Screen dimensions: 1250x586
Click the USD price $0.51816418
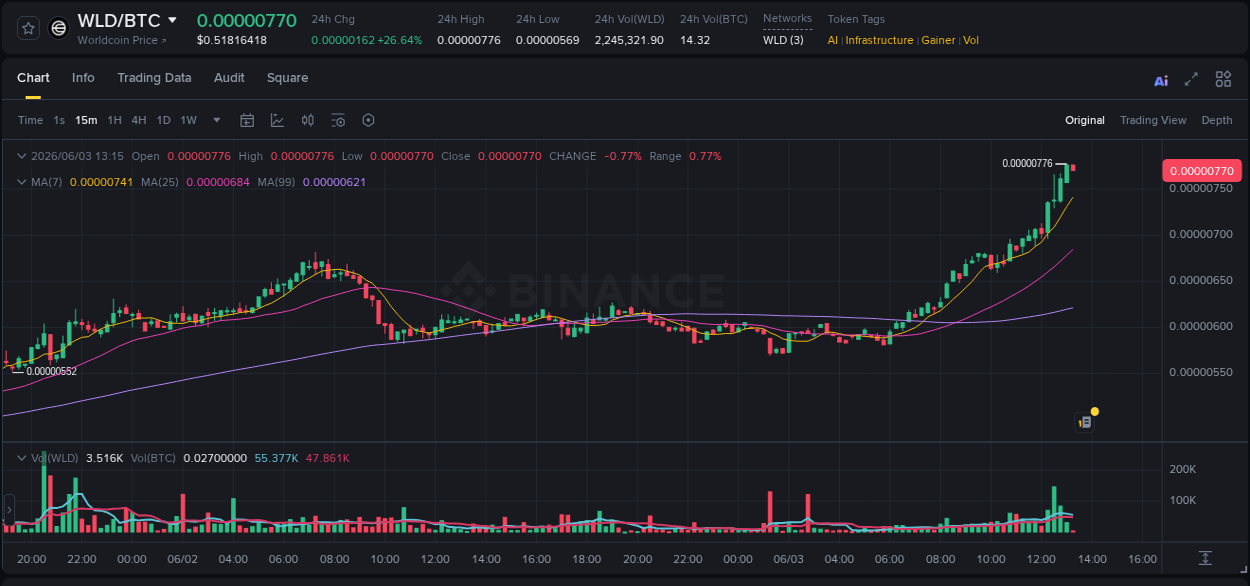point(232,40)
